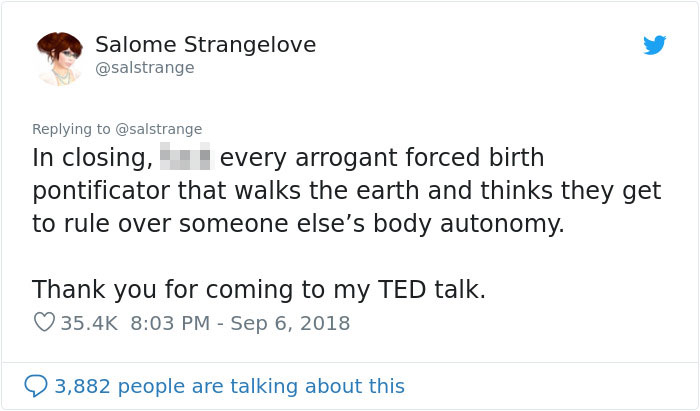Click the speech bubble conversation icon
700x411 pixels.
36,385
